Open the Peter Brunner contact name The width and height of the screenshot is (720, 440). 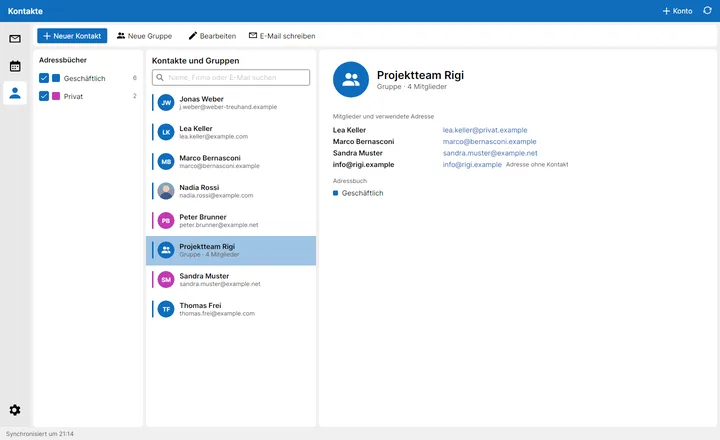203,217
